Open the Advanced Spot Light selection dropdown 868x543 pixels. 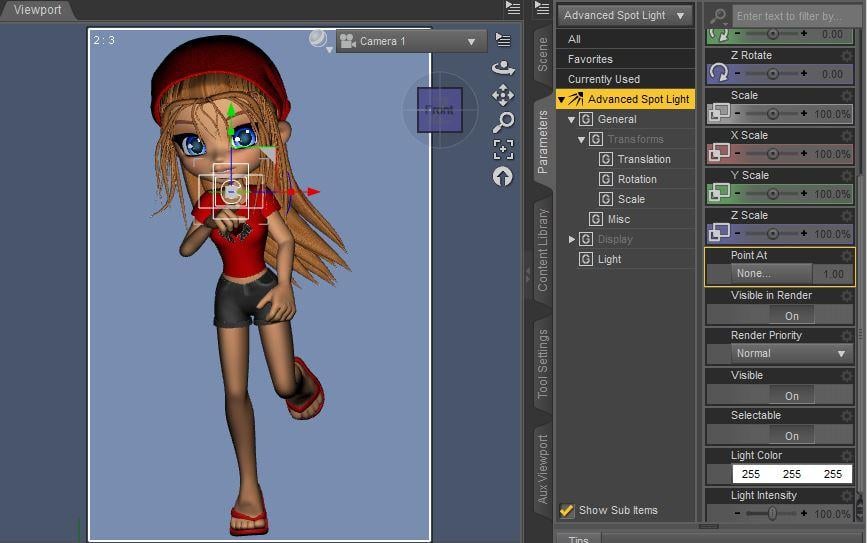pos(624,15)
